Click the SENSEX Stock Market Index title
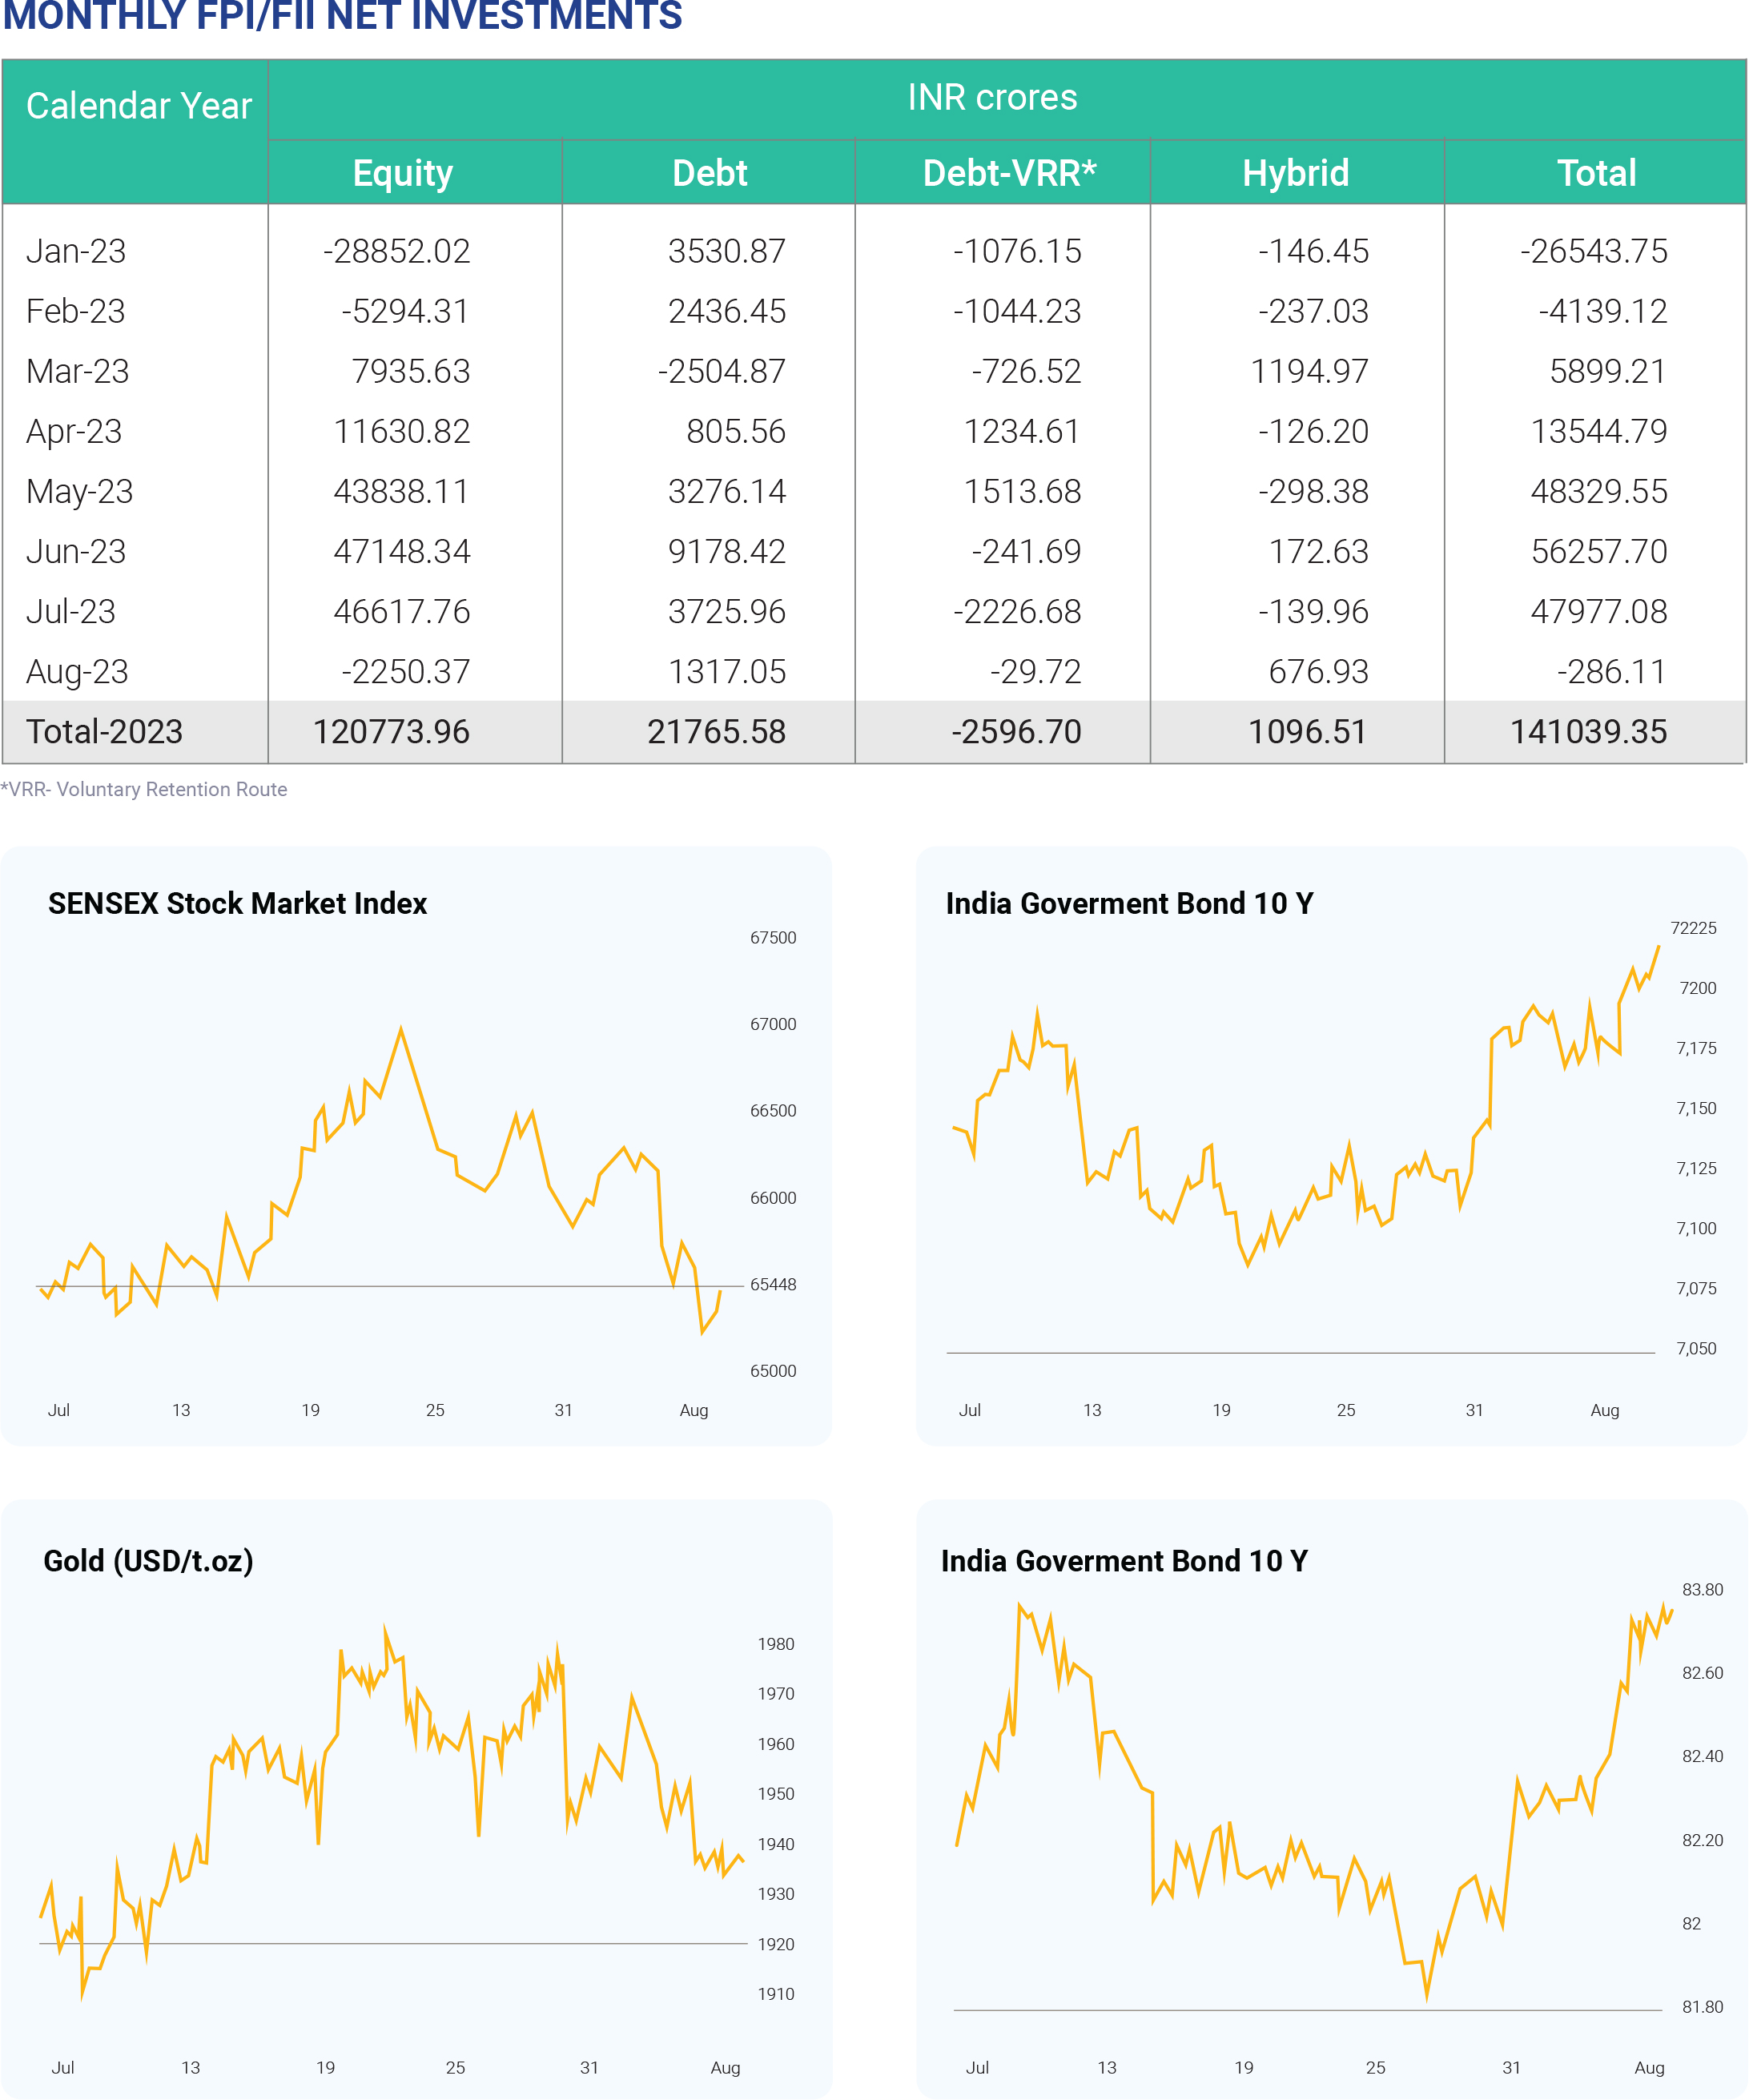Screen dimensions: 1749x2100 pos(237,903)
